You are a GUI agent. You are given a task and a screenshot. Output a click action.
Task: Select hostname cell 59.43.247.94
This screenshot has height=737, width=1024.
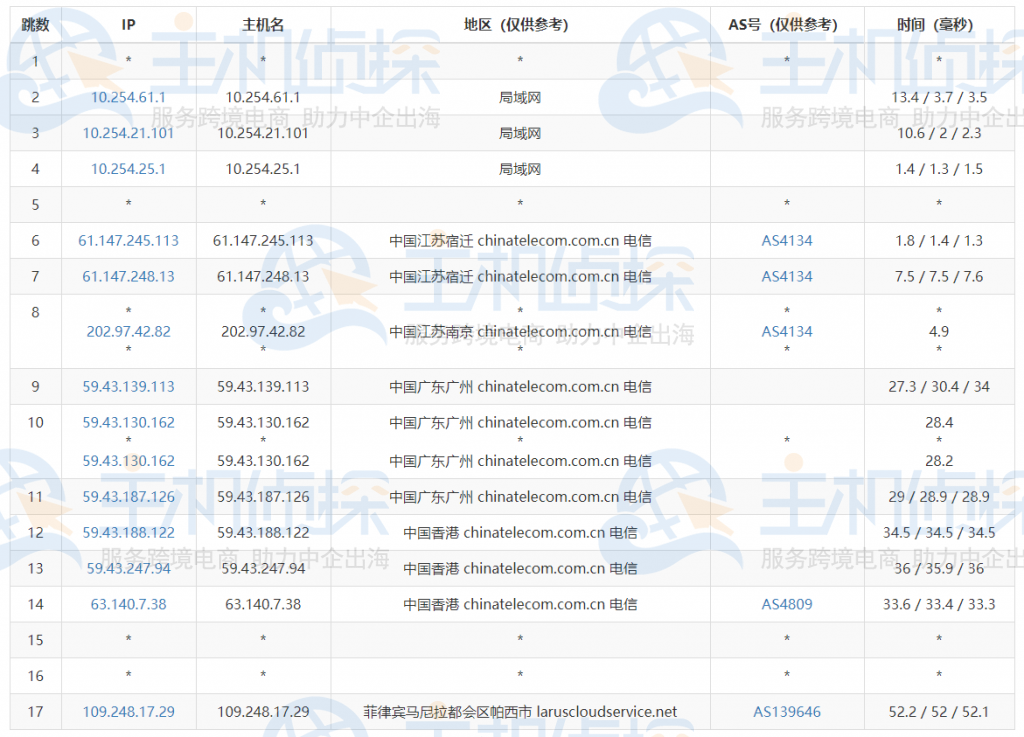(x=263, y=569)
